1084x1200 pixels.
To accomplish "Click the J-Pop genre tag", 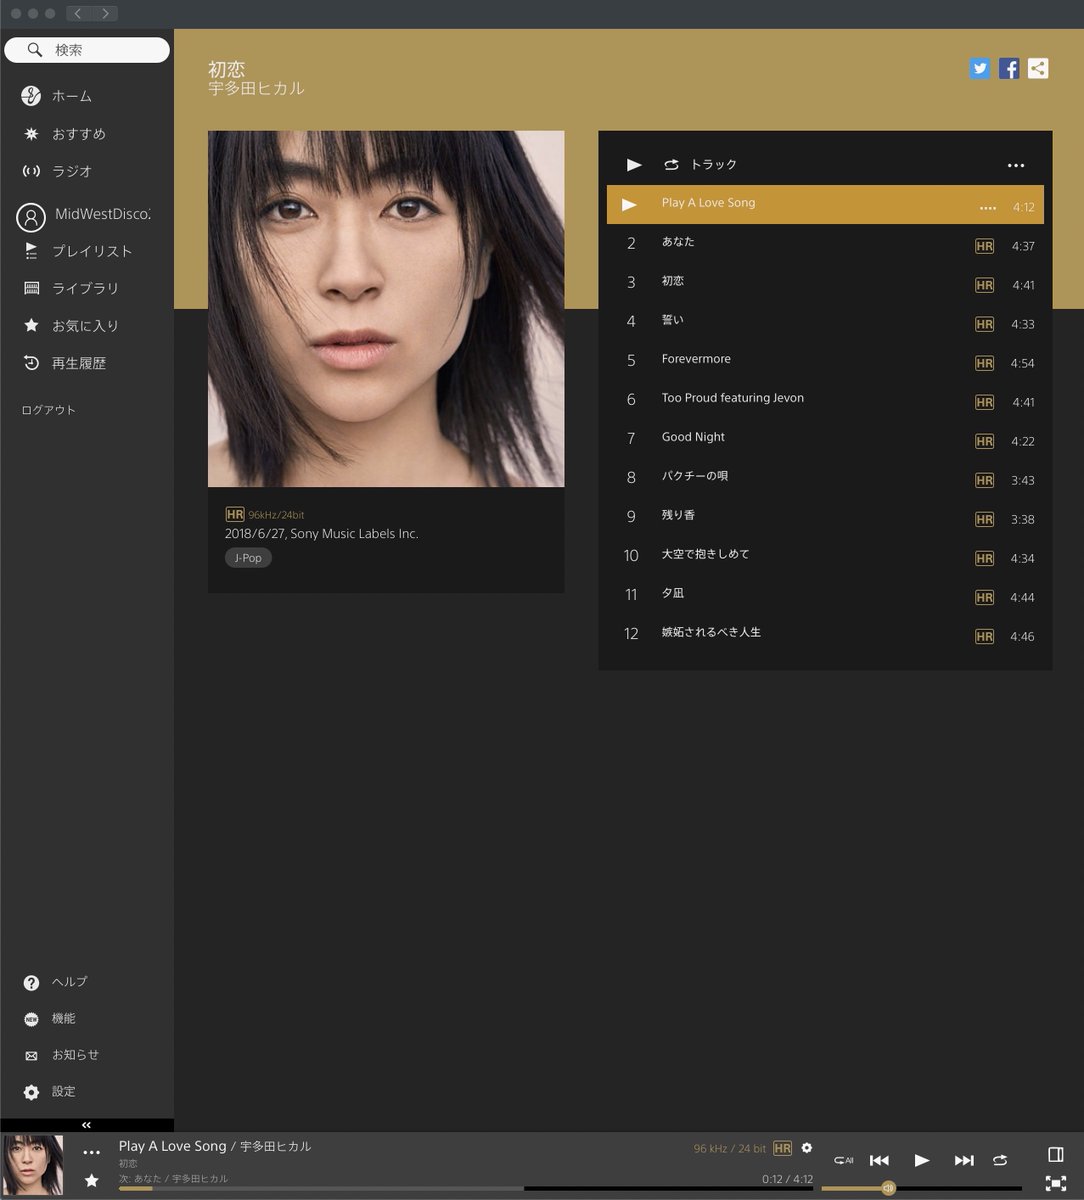I will (248, 558).
